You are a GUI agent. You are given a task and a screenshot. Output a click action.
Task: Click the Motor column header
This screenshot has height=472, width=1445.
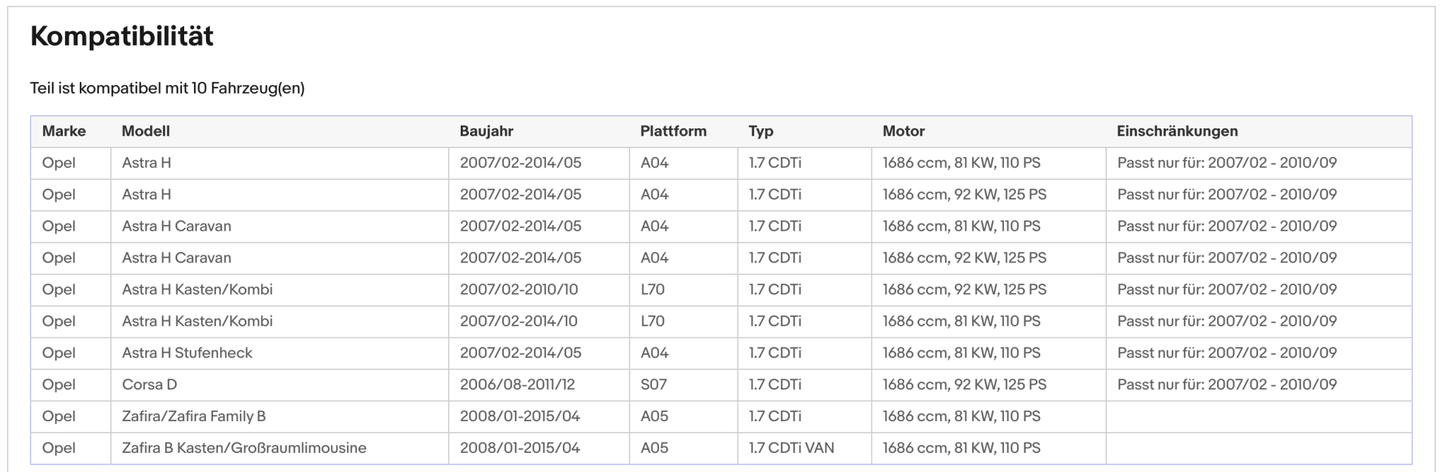coord(903,131)
